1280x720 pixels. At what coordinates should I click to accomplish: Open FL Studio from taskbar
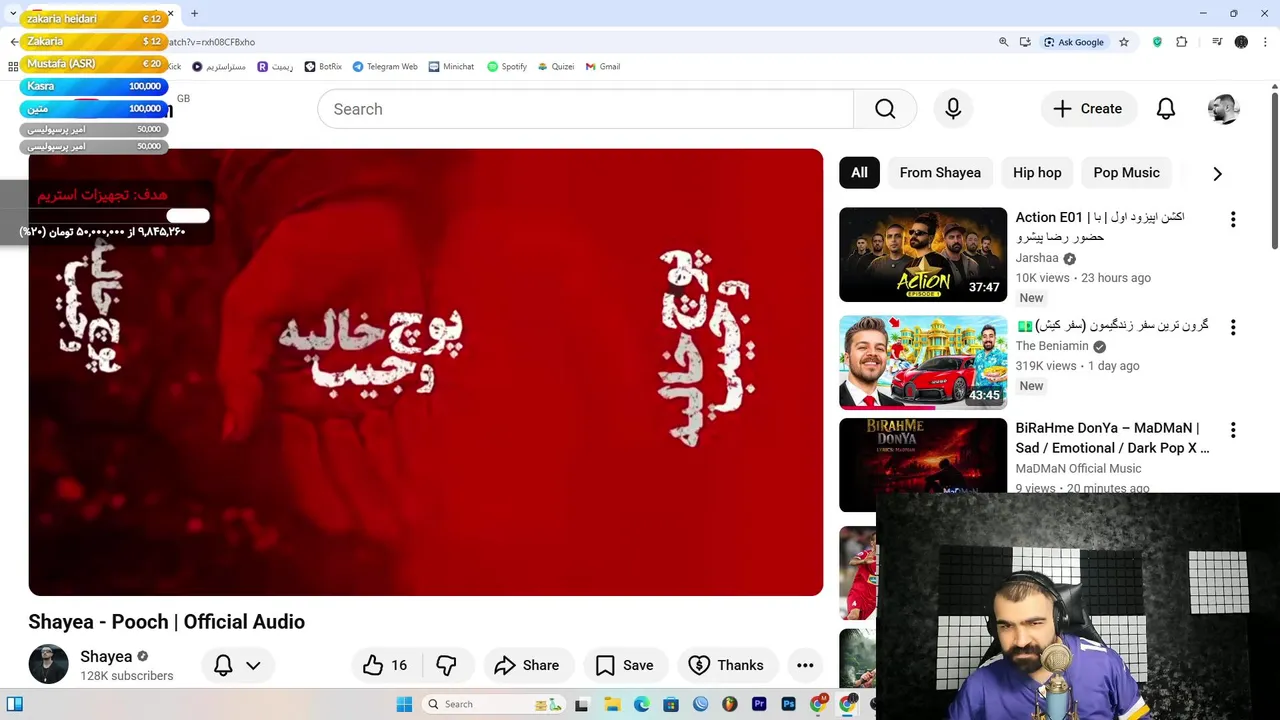729,704
